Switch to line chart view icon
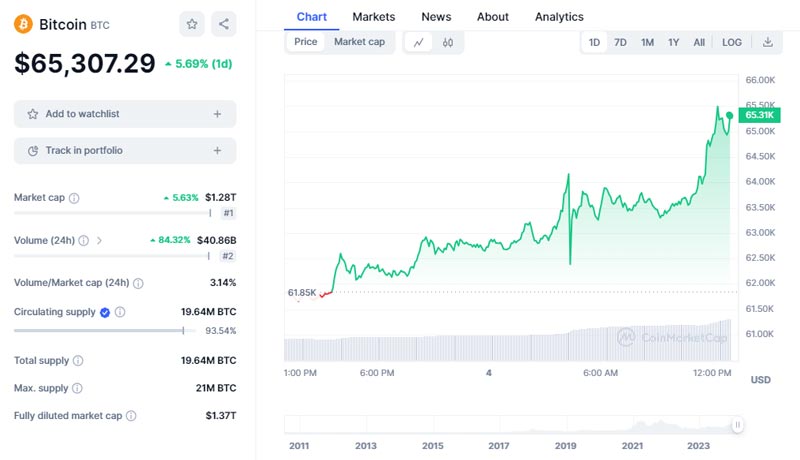Screen dimensions: 800x460 point(418,42)
